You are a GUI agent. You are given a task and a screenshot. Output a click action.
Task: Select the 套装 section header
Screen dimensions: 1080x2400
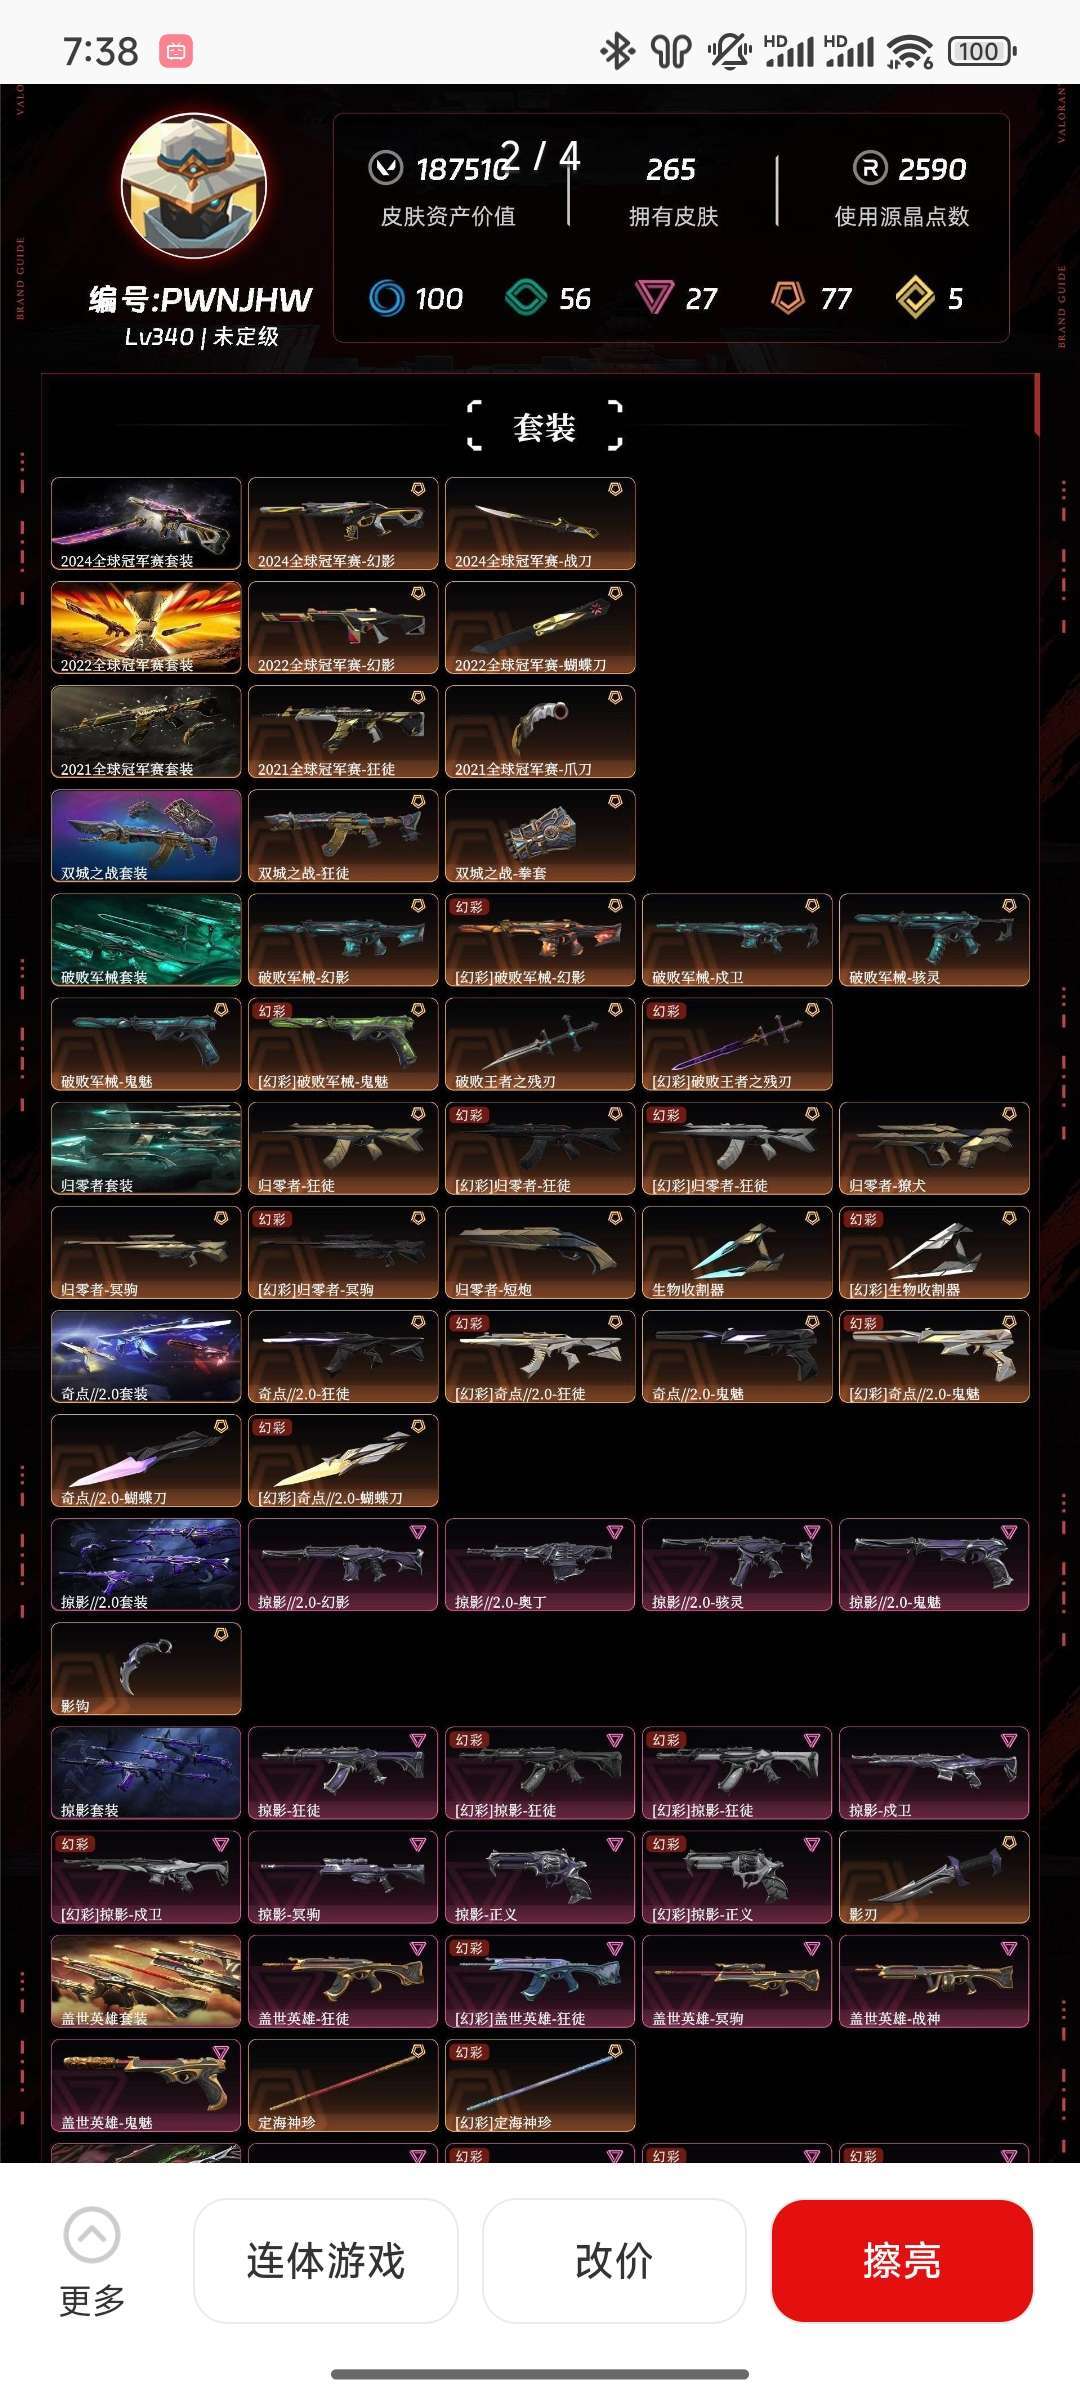pos(544,427)
